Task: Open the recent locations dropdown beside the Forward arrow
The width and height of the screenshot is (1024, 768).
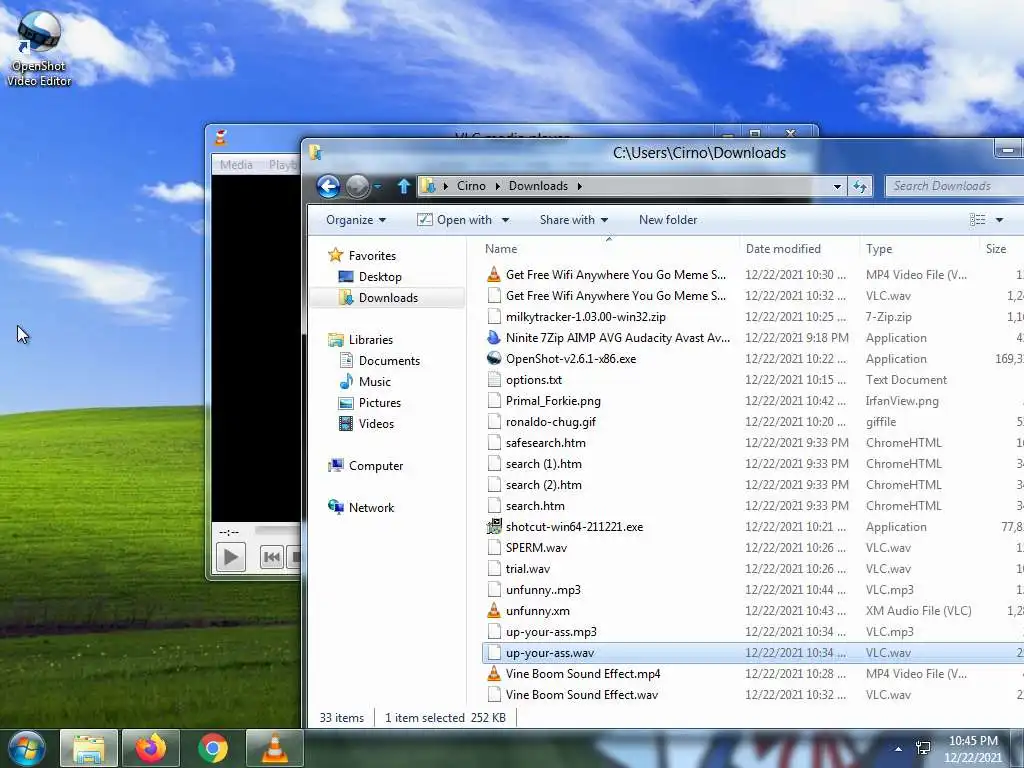Action: [x=377, y=187]
